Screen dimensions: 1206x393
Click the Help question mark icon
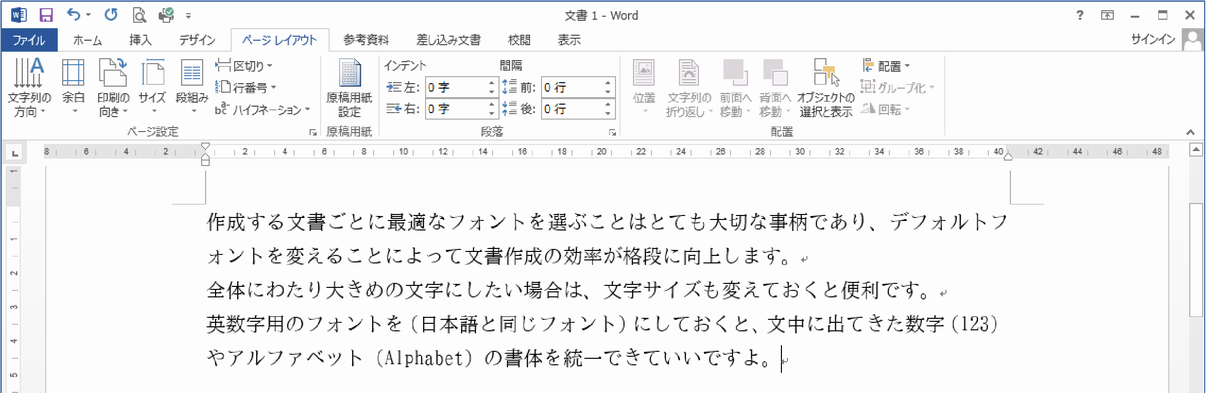point(1079,15)
